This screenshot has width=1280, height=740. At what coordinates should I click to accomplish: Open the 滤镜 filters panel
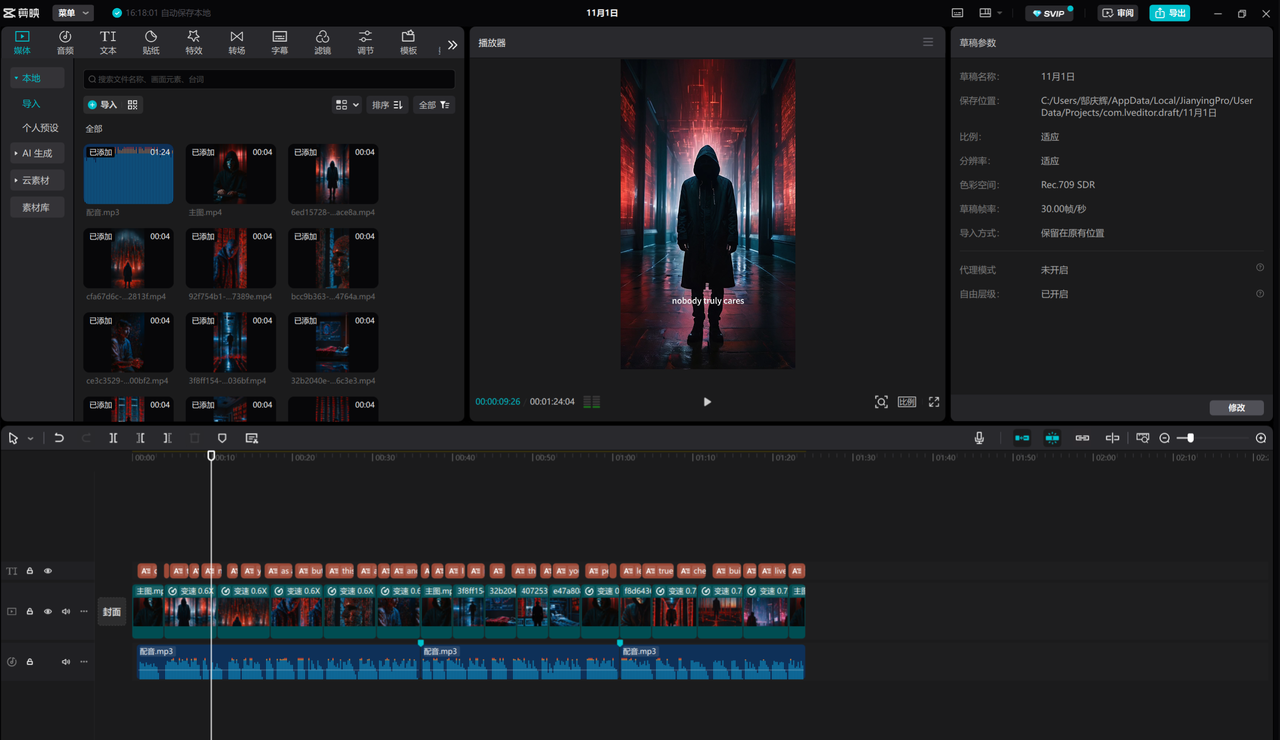point(322,42)
